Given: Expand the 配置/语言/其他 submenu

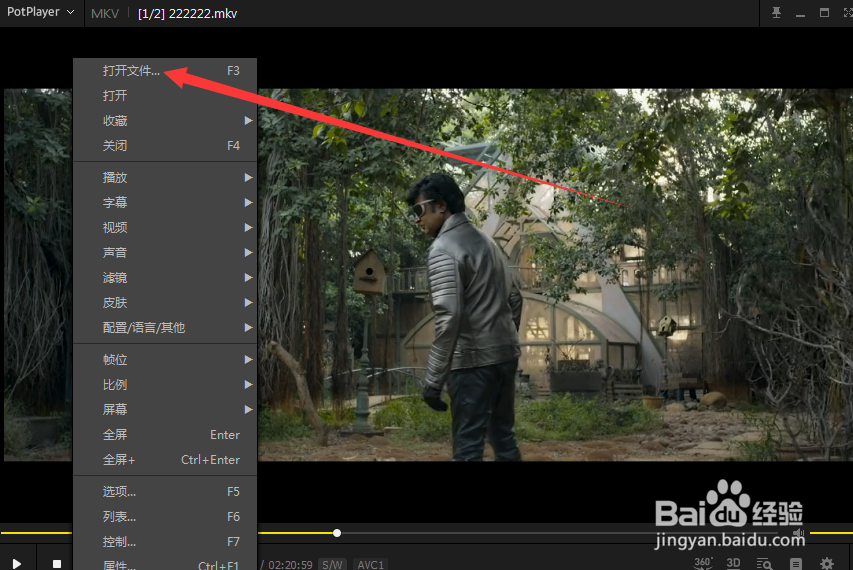Looking at the screenshot, I should coord(165,327).
